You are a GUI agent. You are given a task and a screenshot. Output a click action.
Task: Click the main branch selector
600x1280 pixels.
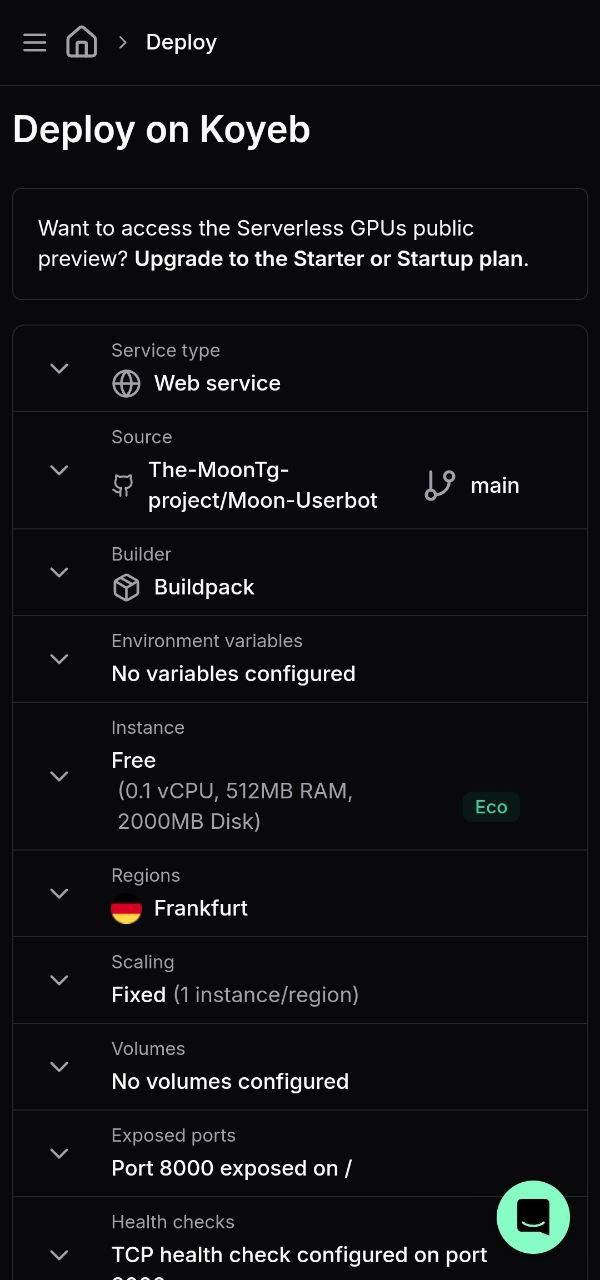point(495,485)
